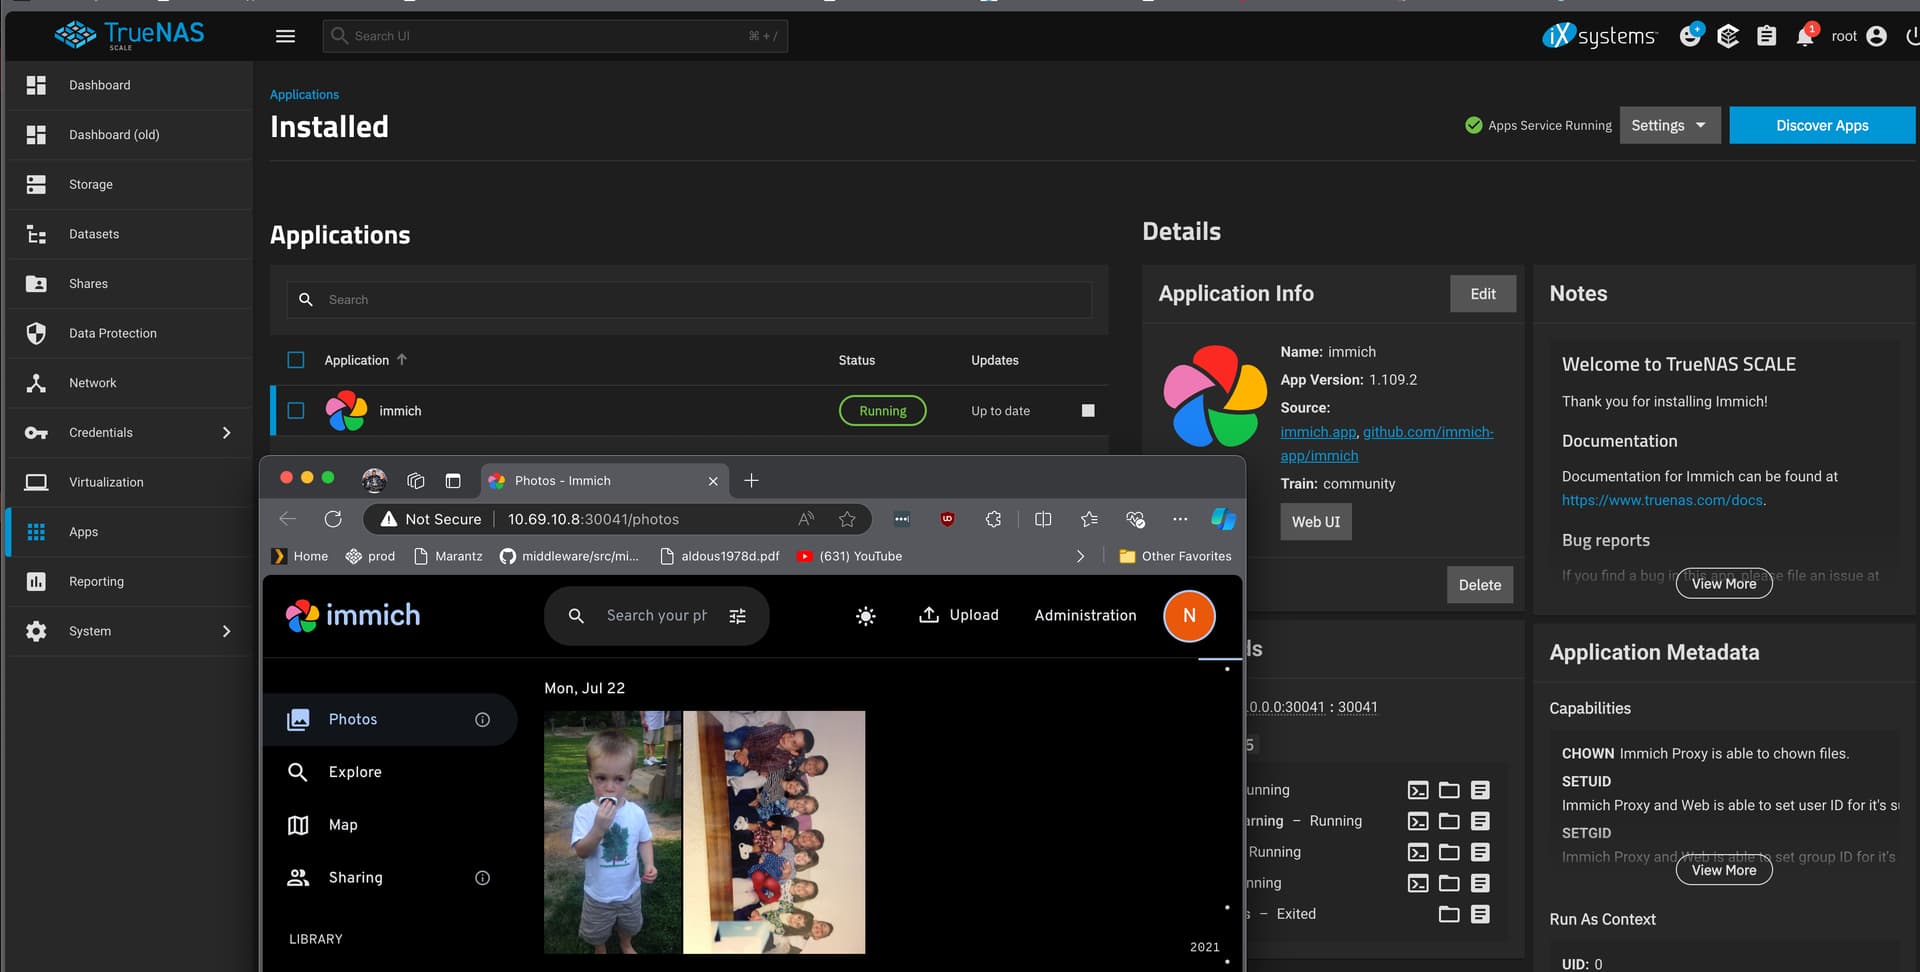Open the Jobs clipboard icon in top bar

coord(1766,37)
